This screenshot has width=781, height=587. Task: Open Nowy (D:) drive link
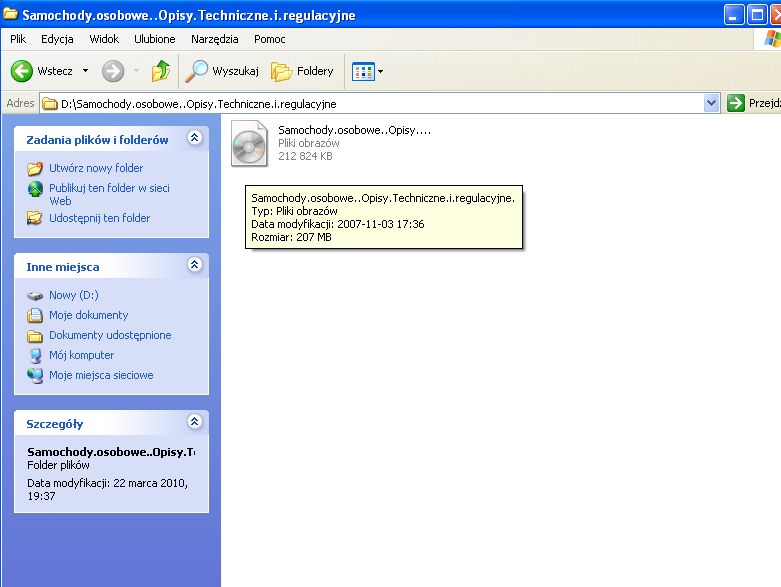coord(73,295)
